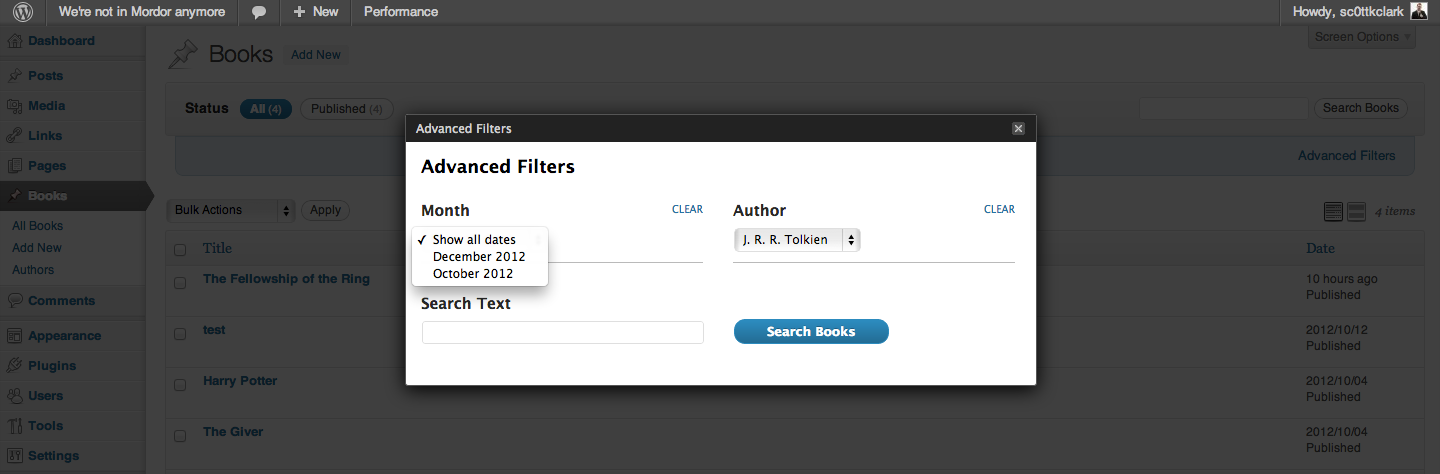Choose December 2012 from the month list
Image resolution: width=1440 pixels, height=474 pixels.
(x=479, y=257)
